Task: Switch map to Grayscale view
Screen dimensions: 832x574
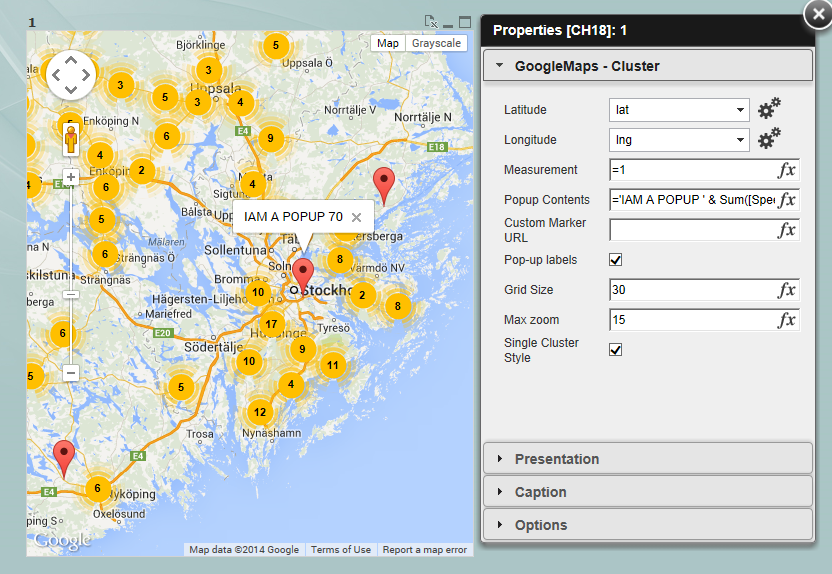Action: pos(436,43)
